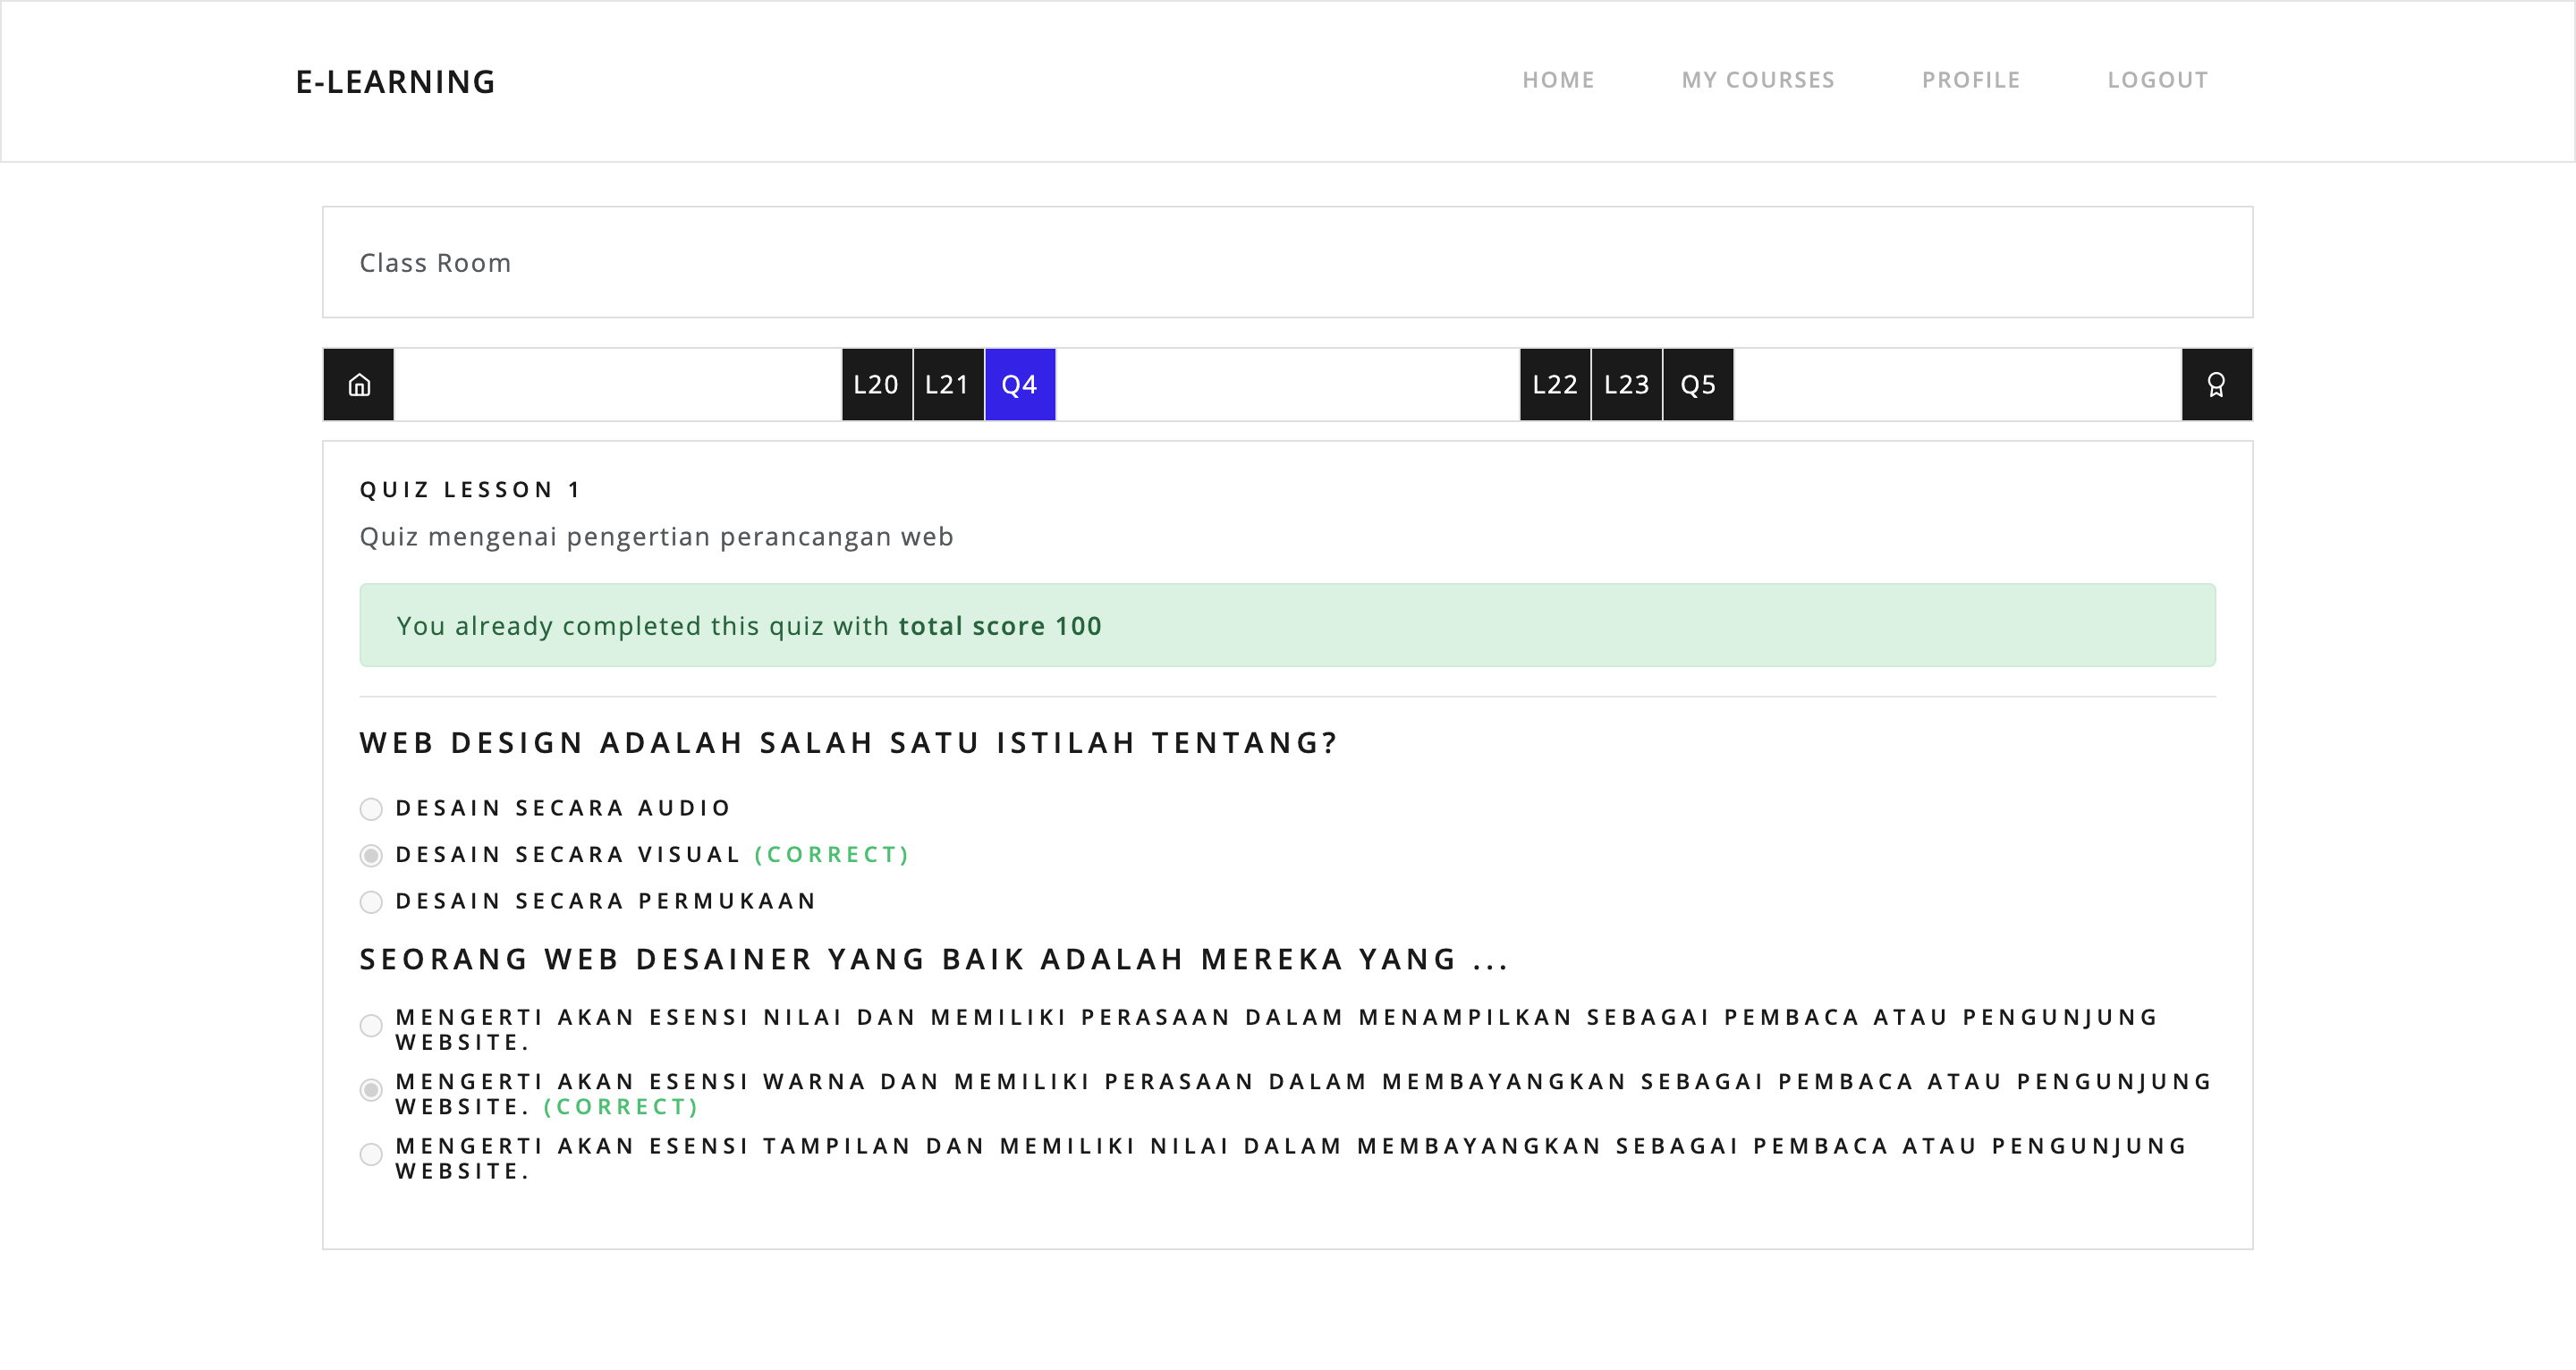
Task: Click the home icon in lesson bar
Action: 359,385
